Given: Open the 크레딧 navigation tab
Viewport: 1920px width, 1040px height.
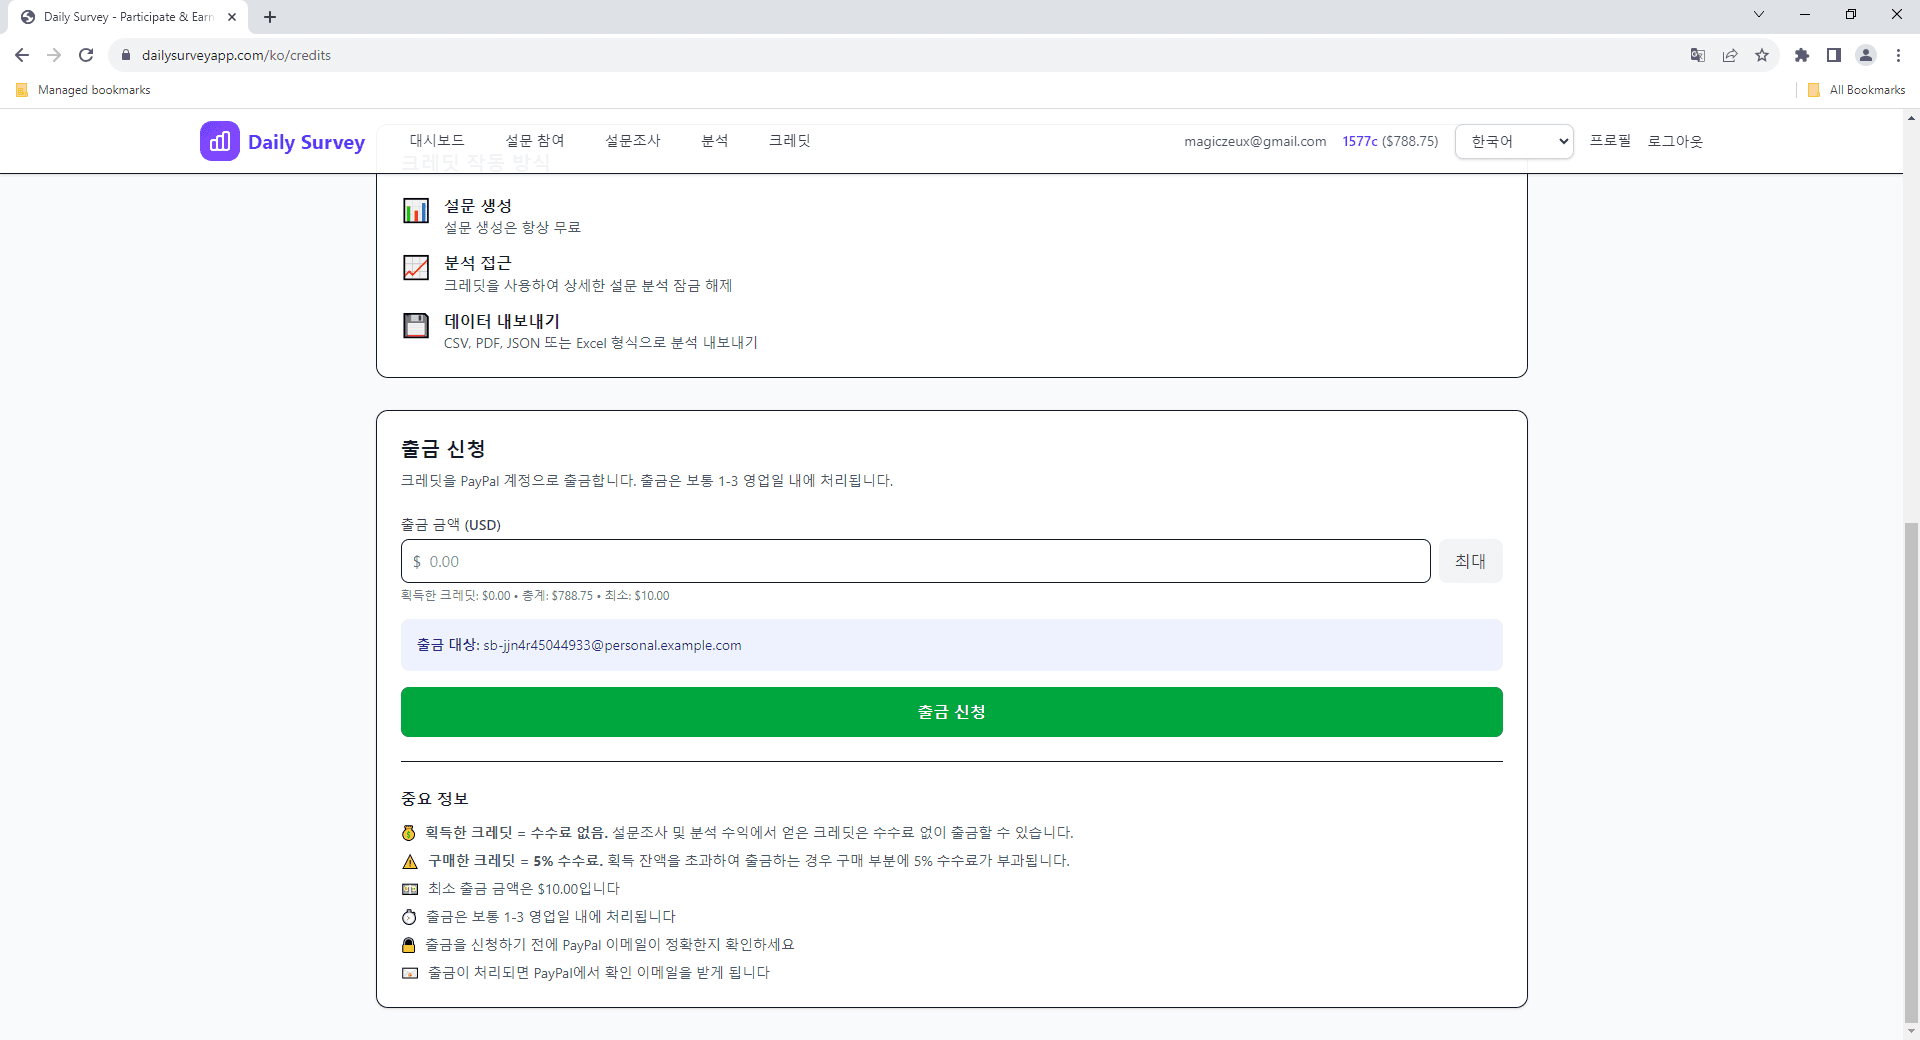Looking at the screenshot, I should click(x=789, y=141).
